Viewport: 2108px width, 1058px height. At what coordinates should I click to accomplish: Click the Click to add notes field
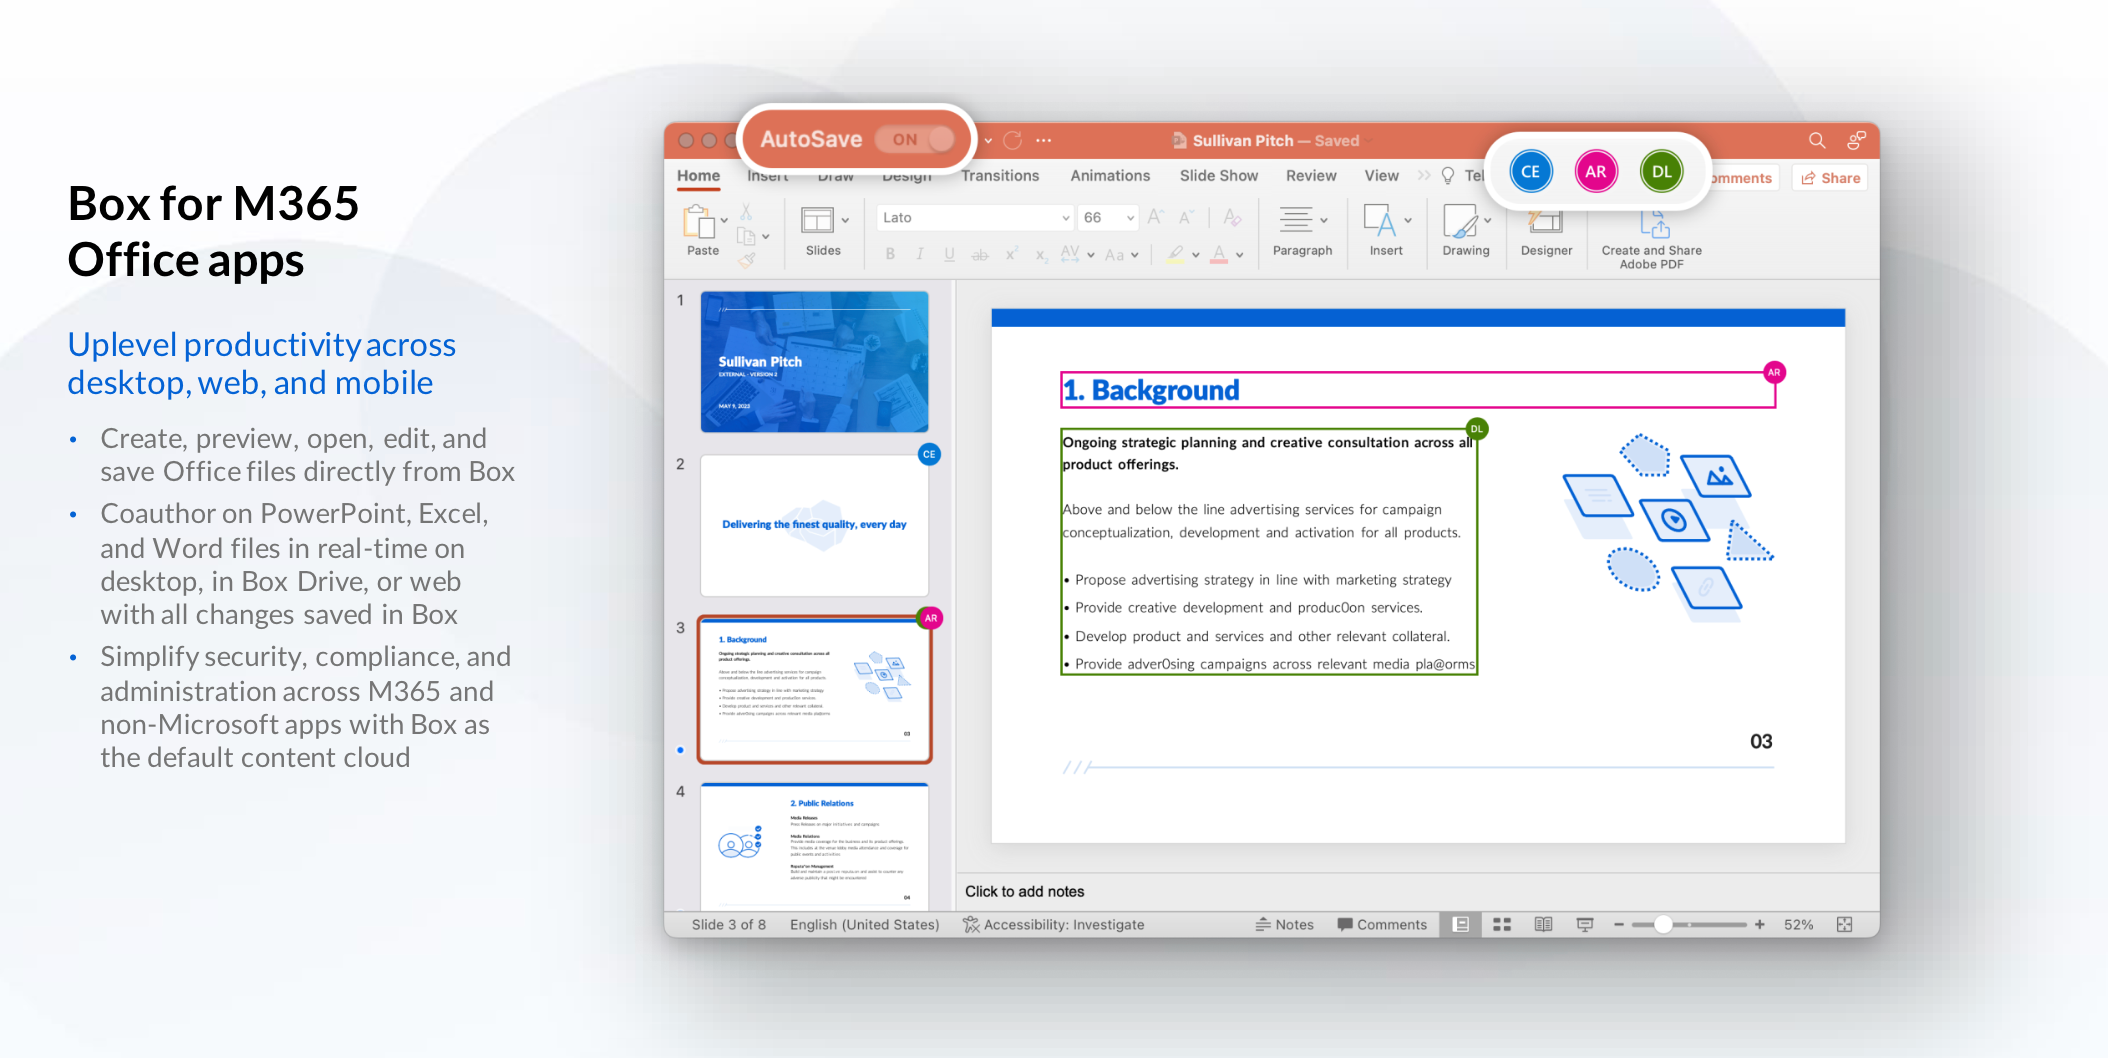(1024, 891)
